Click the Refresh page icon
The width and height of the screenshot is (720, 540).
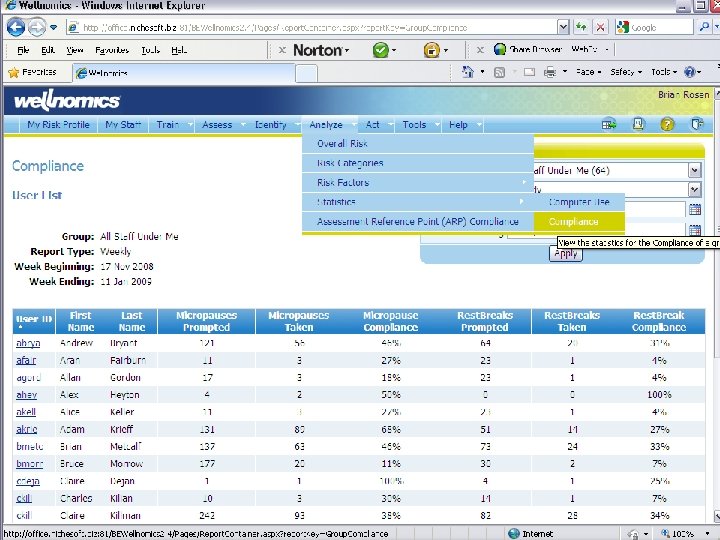pyautogui.click(x=581, y=27)
